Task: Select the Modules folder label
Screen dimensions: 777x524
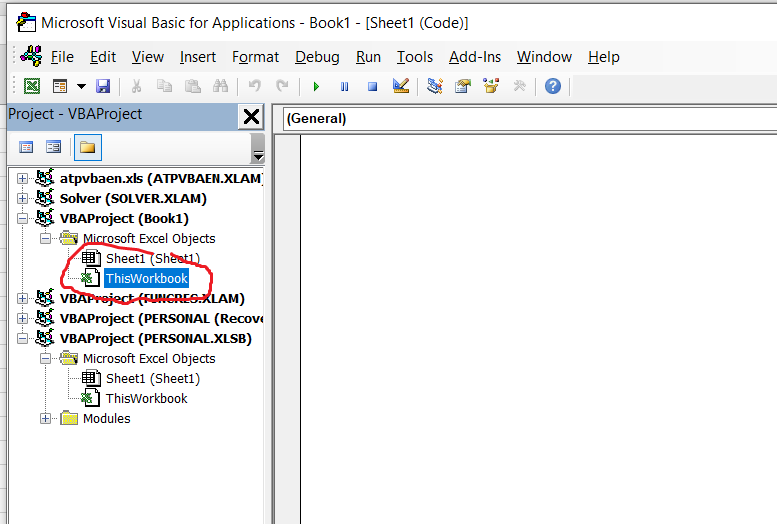Action: [107, 418]
